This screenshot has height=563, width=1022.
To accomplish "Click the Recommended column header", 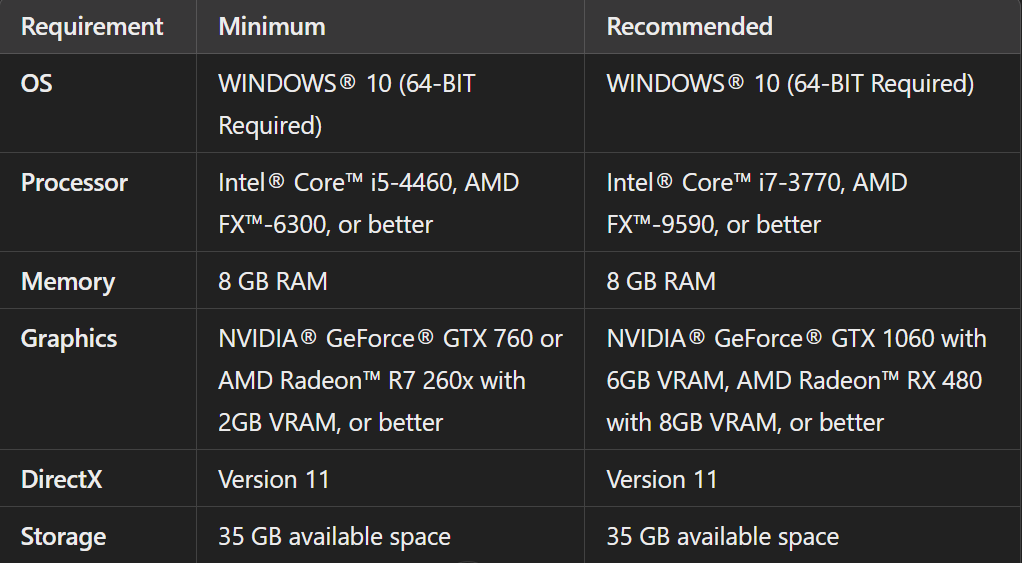I will pos(690,26).
